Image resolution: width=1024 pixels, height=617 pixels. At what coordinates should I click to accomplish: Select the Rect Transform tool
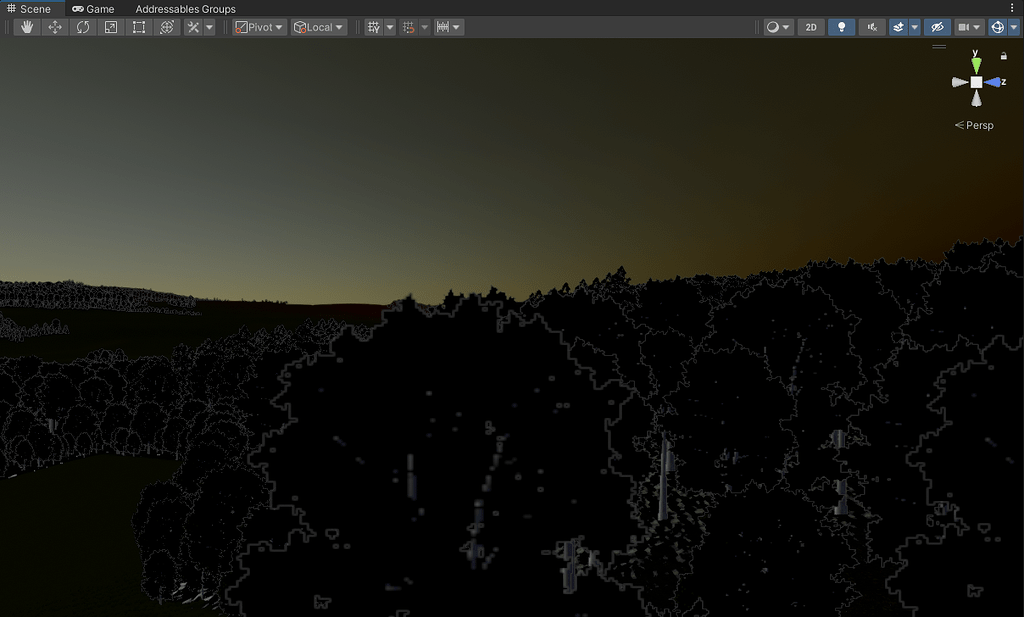click(139, 27)
